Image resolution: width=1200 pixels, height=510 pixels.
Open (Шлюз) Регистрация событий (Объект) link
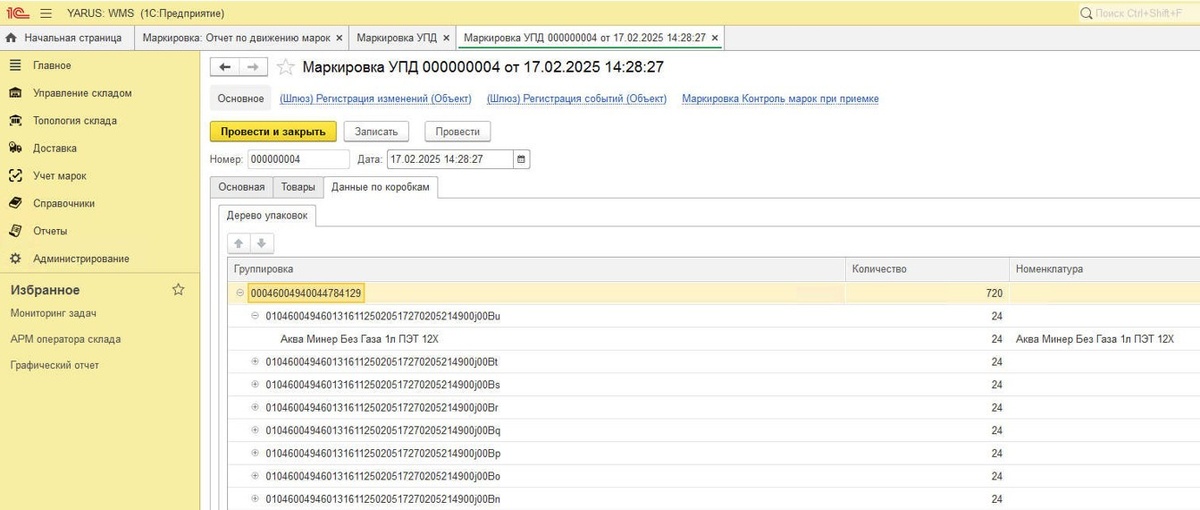click(576, 99)
